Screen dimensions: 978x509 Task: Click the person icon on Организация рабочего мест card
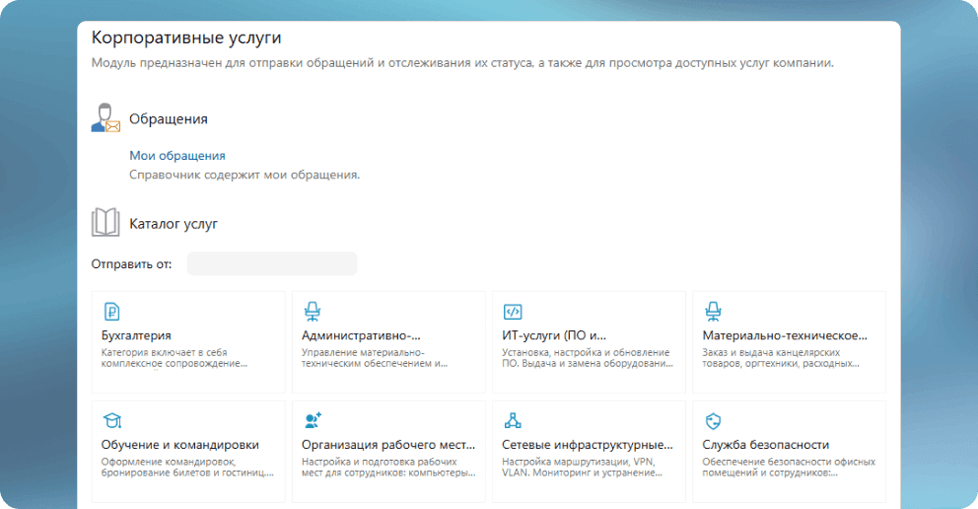pos(312,420)
